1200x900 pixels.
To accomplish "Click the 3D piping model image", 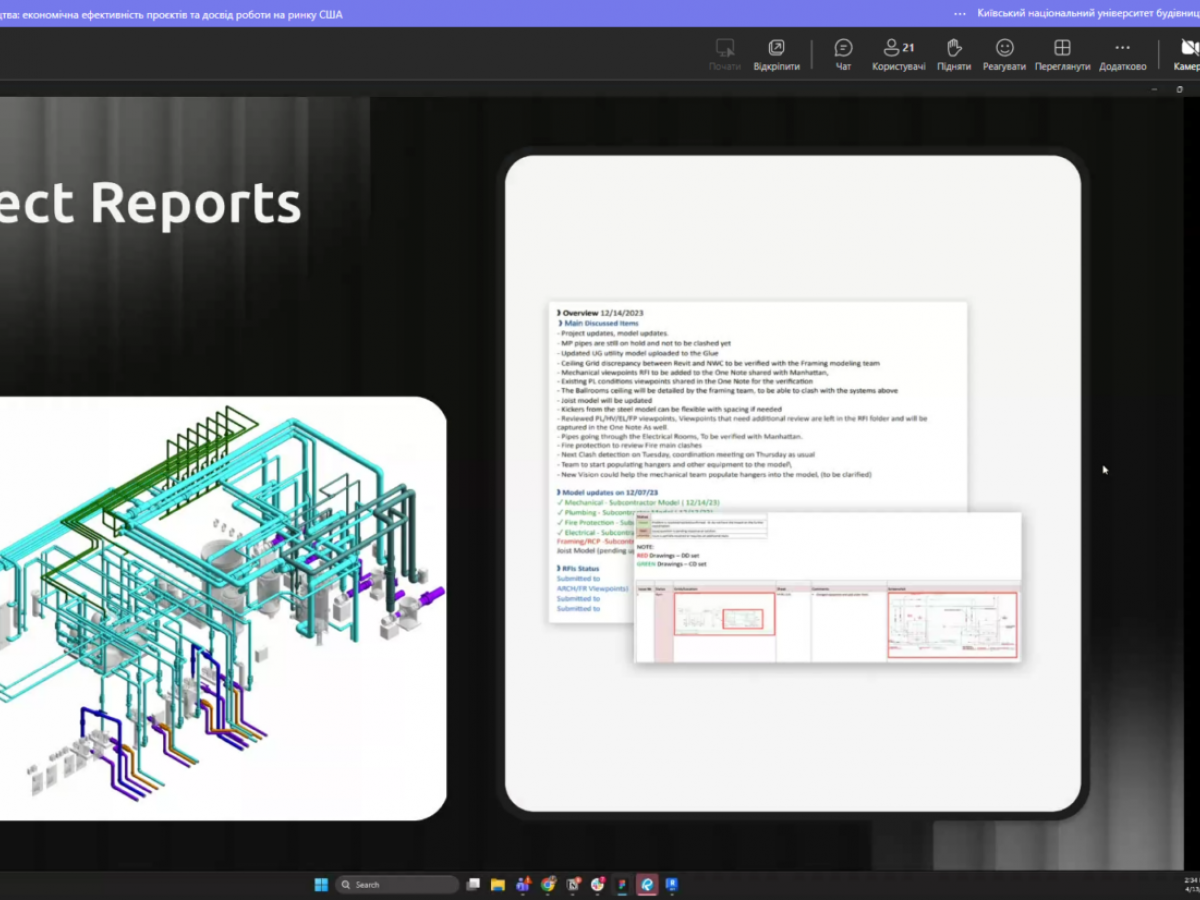I will 222,607.
